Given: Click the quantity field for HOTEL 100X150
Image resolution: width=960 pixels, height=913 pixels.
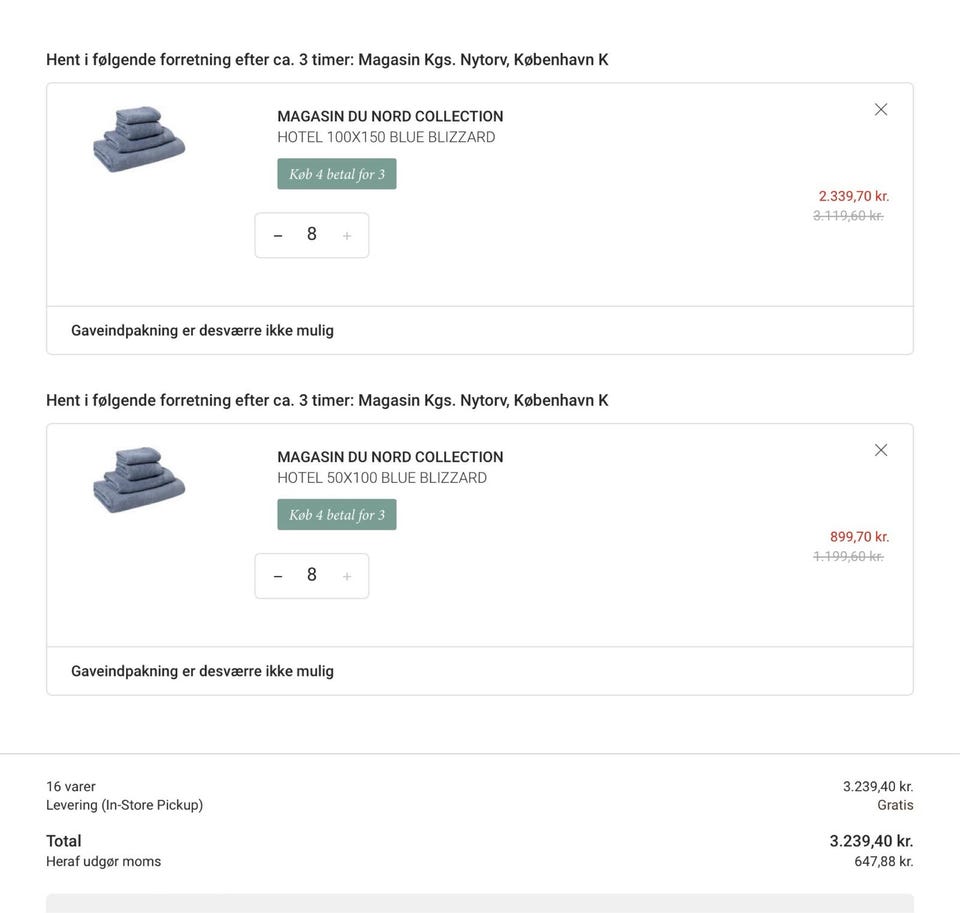Looking at the screenshot, I should coord(312,235).
